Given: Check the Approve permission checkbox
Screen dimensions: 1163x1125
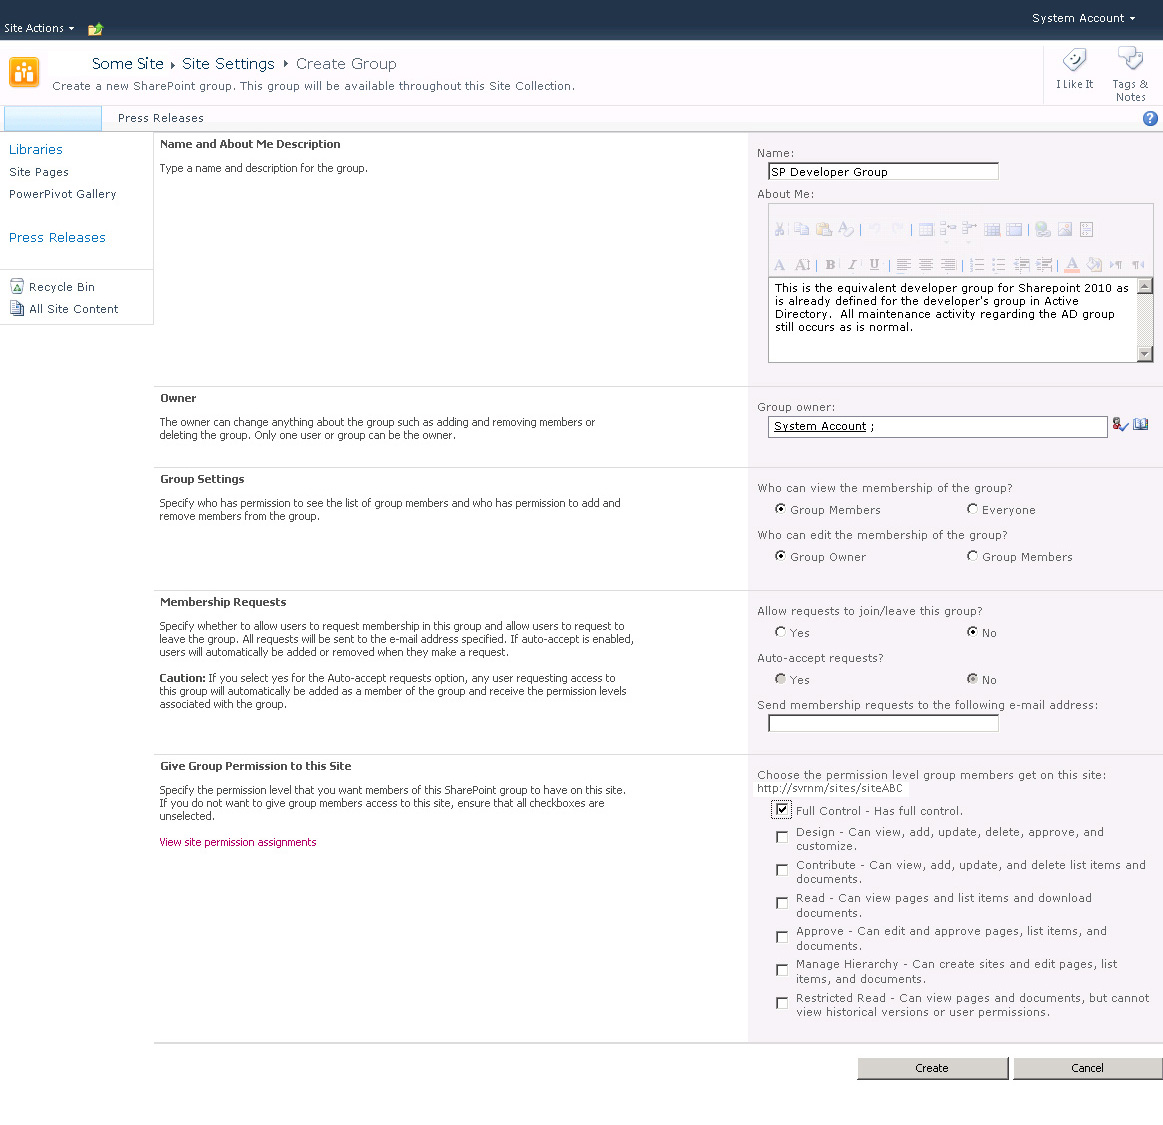Looking at the screenshot, I should tap(782, 937).
